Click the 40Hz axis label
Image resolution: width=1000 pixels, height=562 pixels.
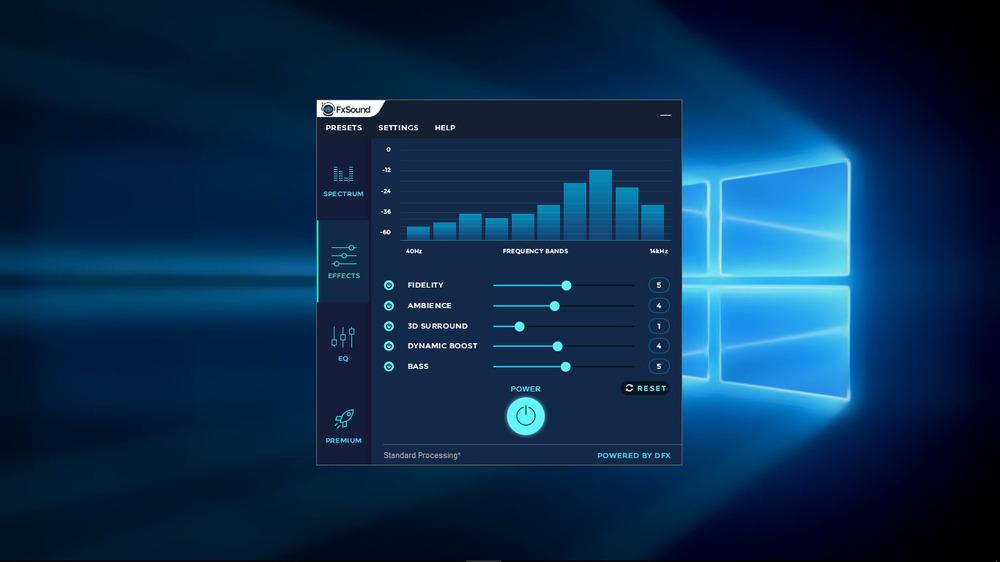(414, 251)
